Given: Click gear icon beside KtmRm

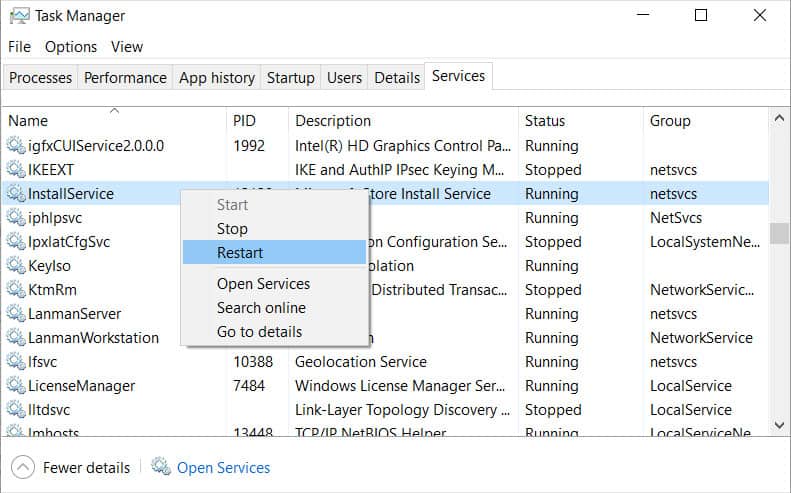Looking at the screenshot, I should click(16, 290).
